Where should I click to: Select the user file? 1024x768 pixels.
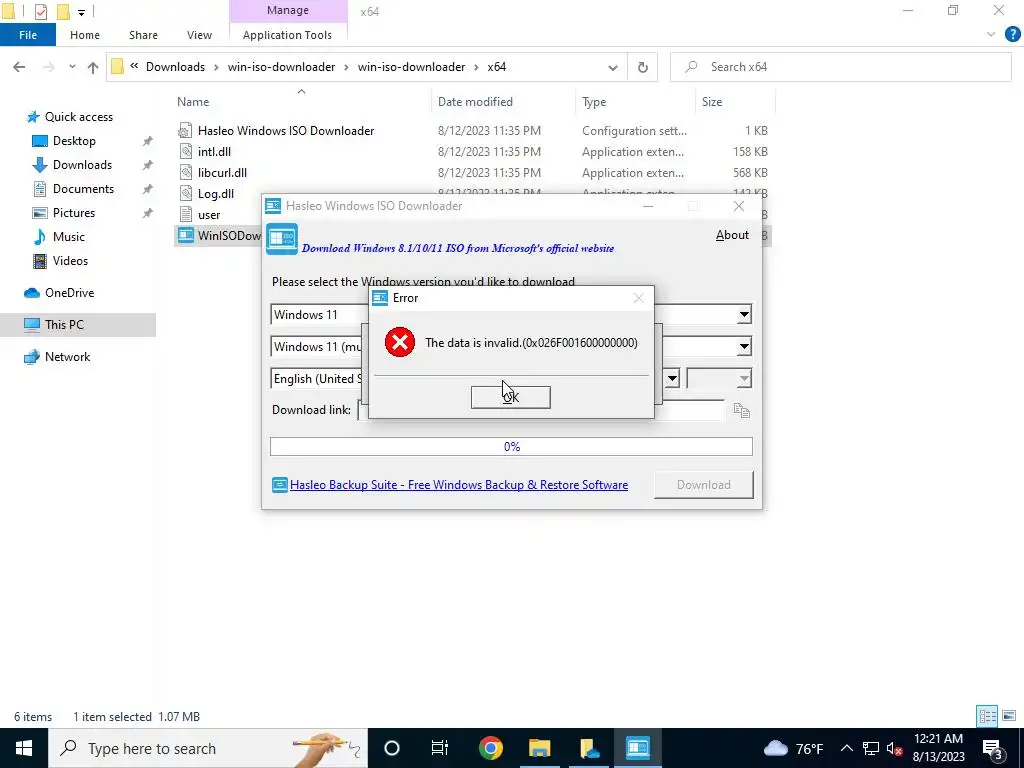point(209,215)
